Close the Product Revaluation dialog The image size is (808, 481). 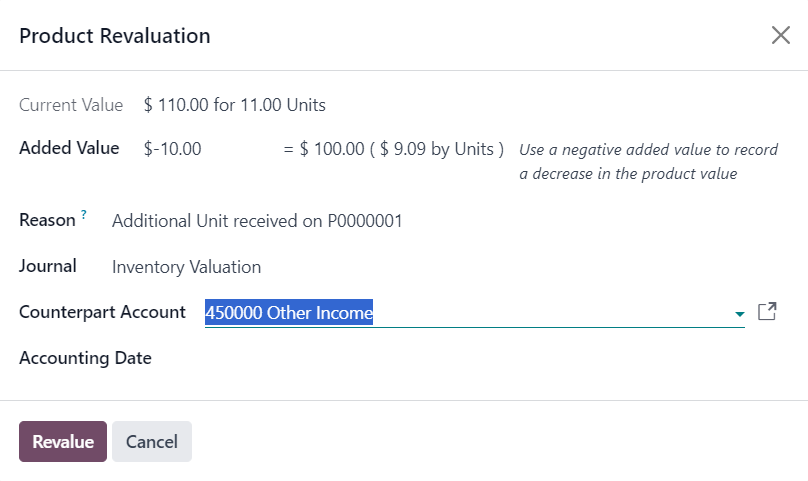tap(781, 36)
